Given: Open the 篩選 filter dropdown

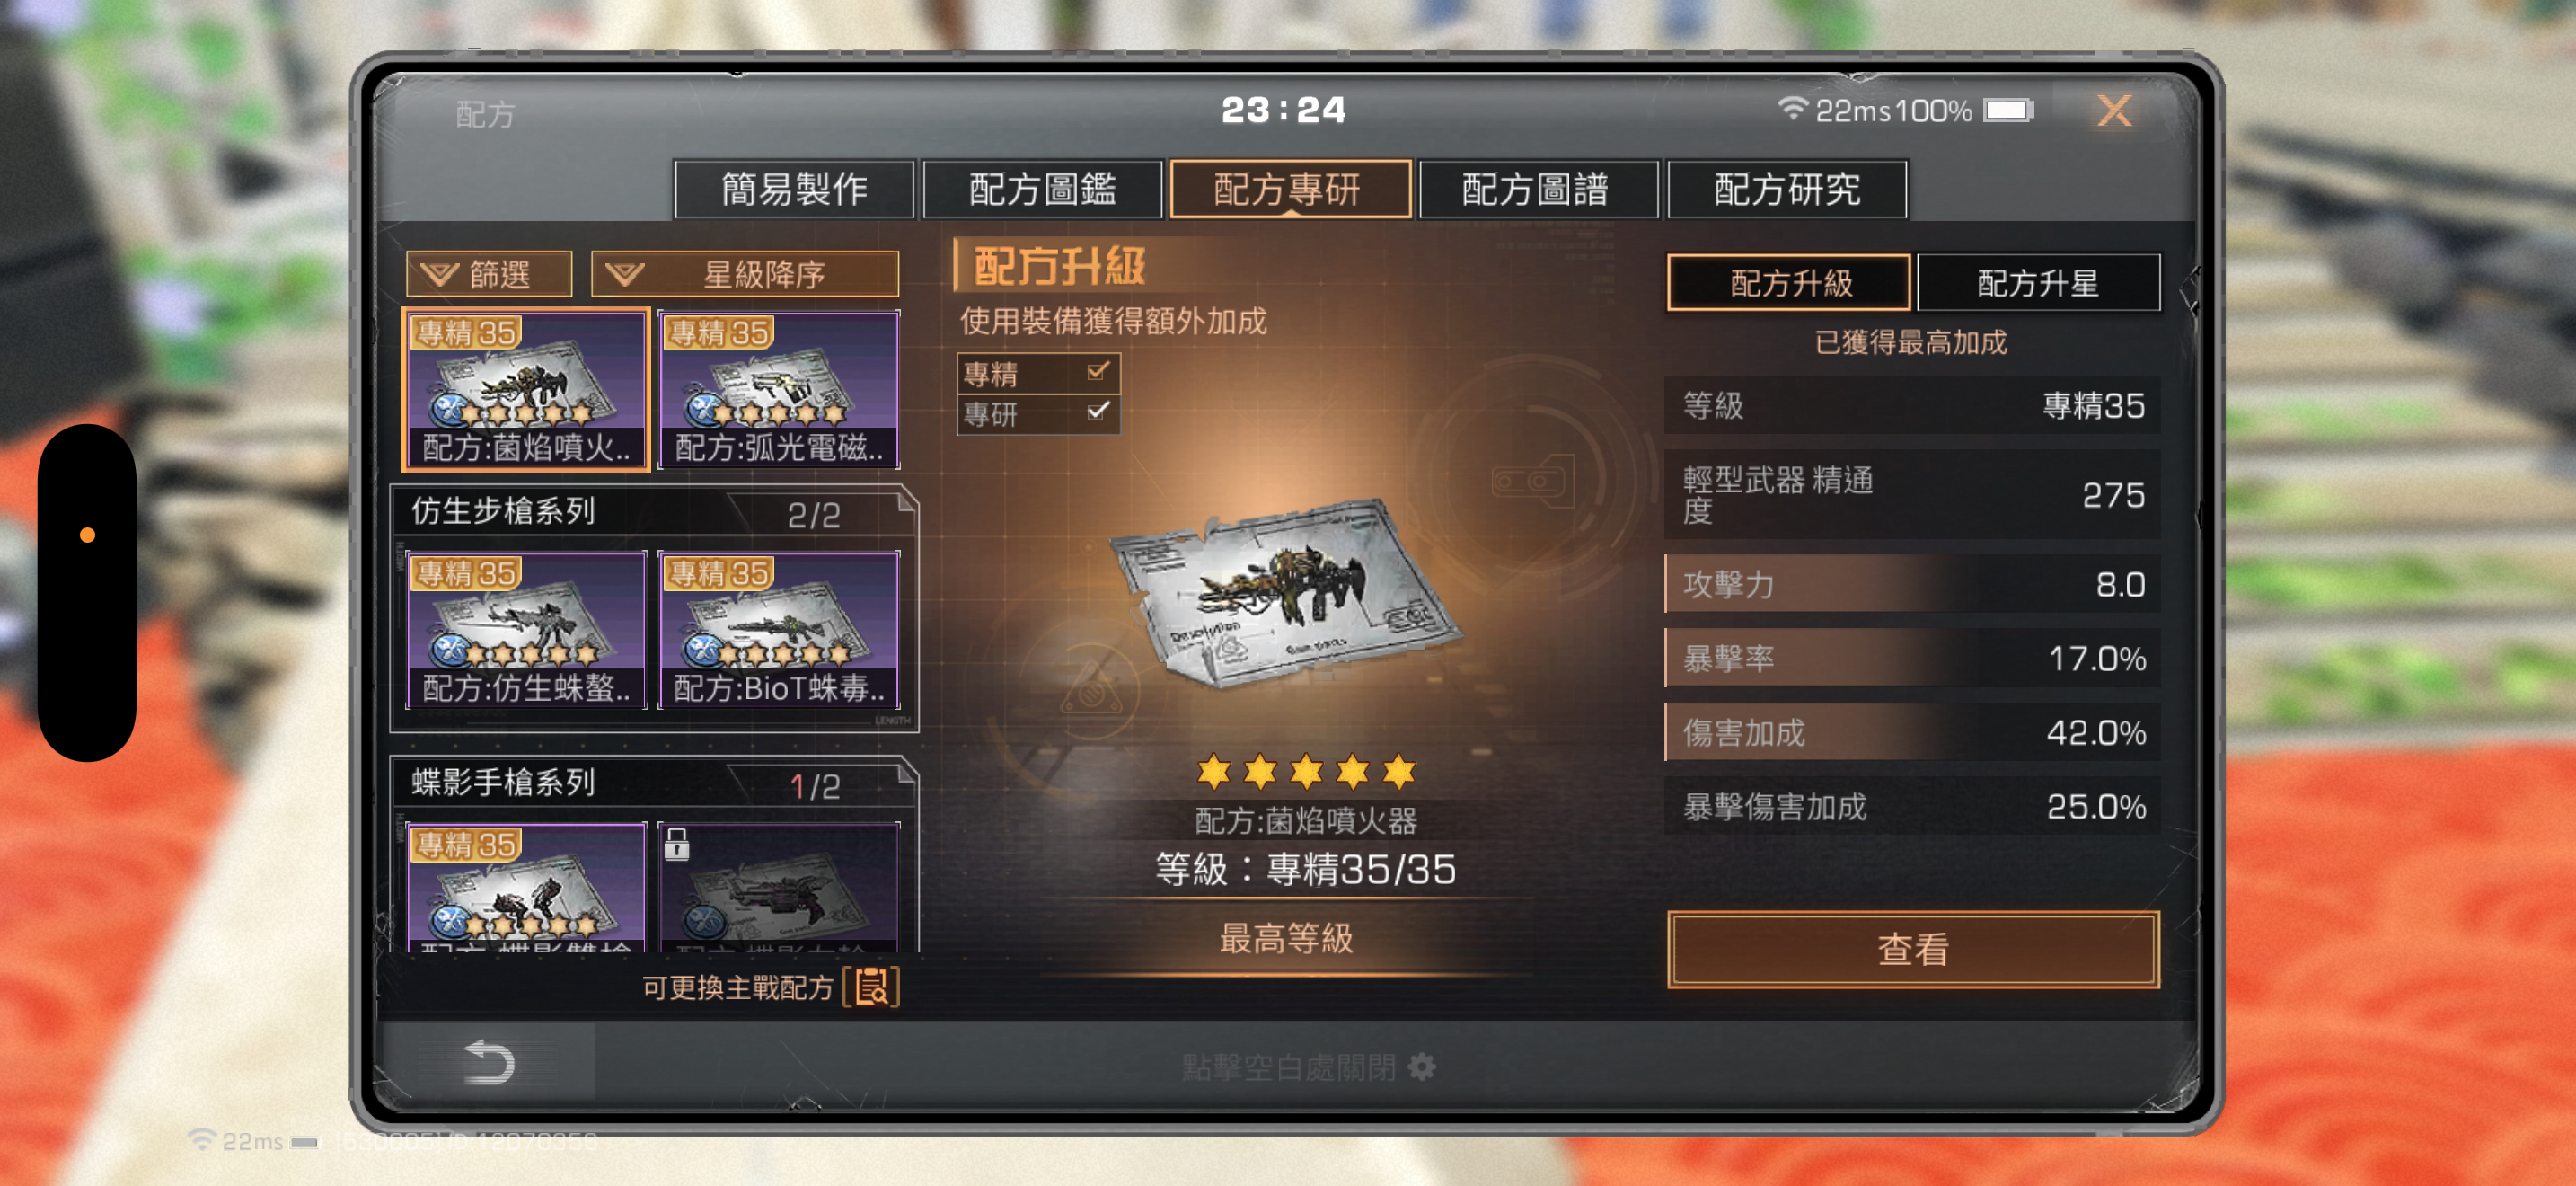Looking at the screenshot, I should (x=489, y=273).
